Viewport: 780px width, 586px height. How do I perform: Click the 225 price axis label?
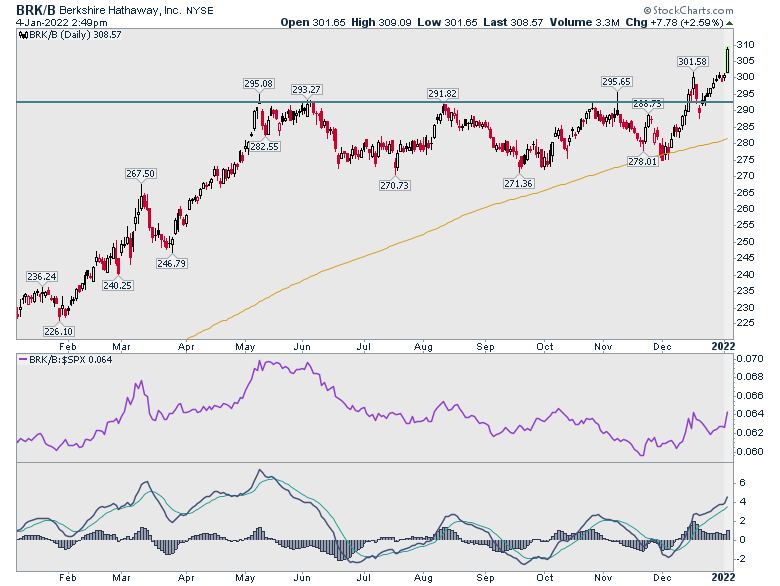pos(745,323)
